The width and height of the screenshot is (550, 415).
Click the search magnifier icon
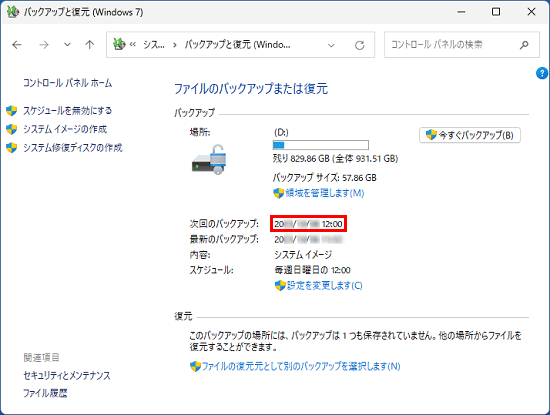(x=524, y=45)
